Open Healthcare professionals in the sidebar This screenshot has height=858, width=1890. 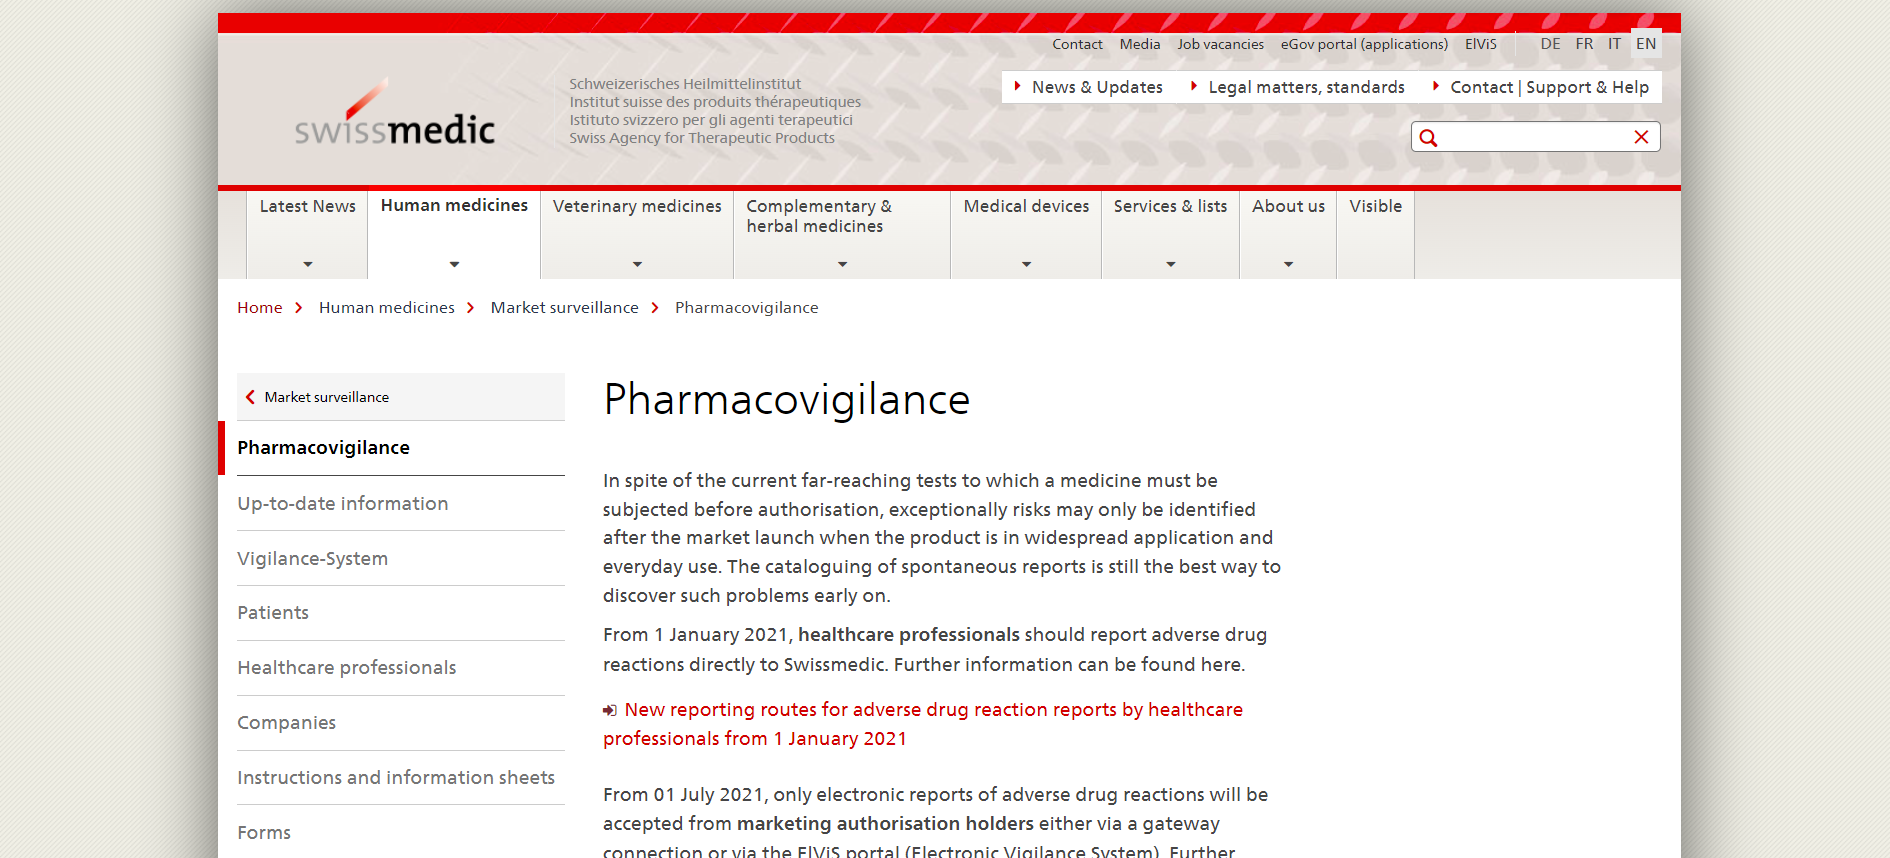point(346,668)
